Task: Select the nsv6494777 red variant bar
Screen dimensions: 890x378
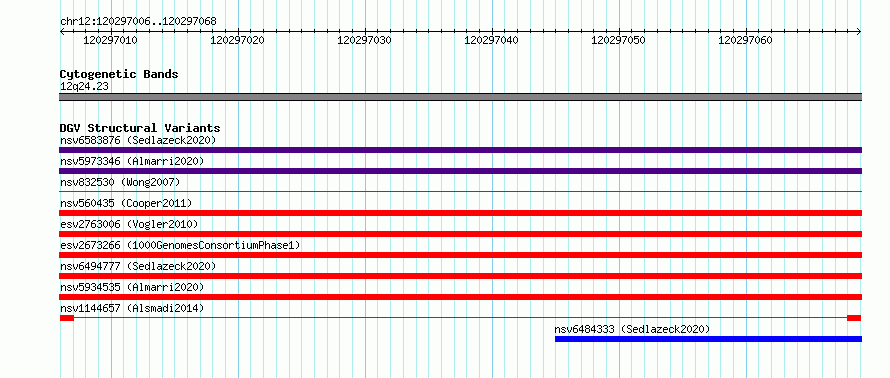Action: point(460,276)
